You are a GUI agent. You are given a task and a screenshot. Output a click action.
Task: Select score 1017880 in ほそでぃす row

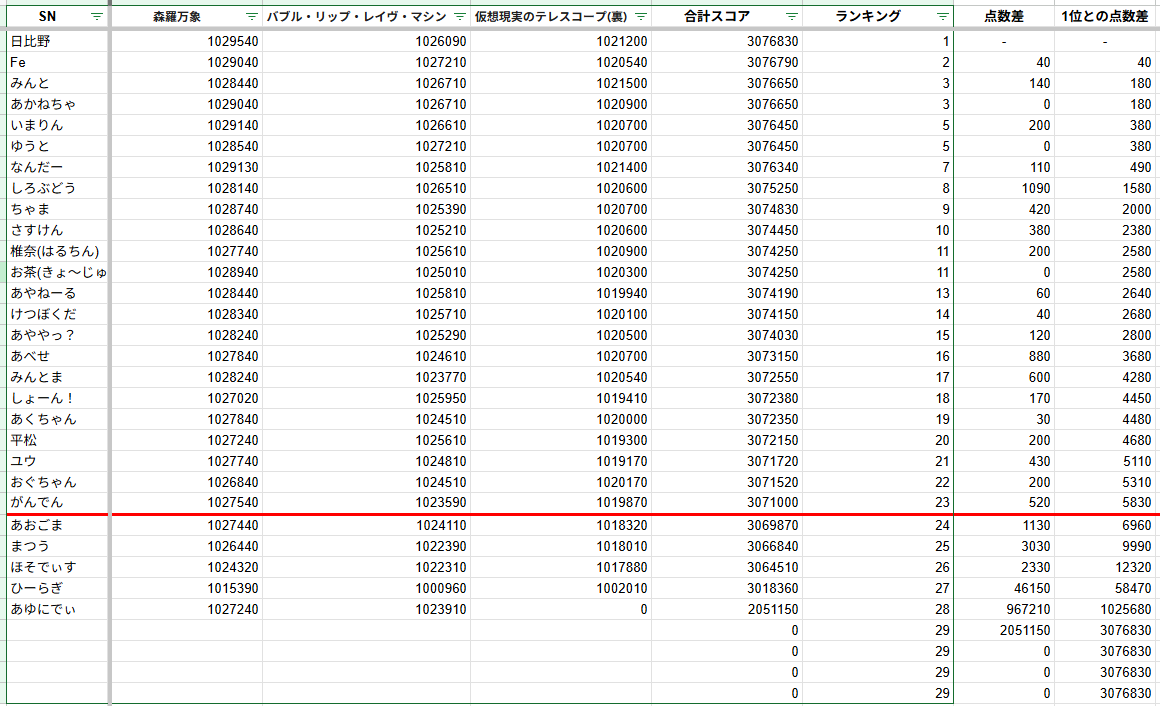(x=561, y=568)
